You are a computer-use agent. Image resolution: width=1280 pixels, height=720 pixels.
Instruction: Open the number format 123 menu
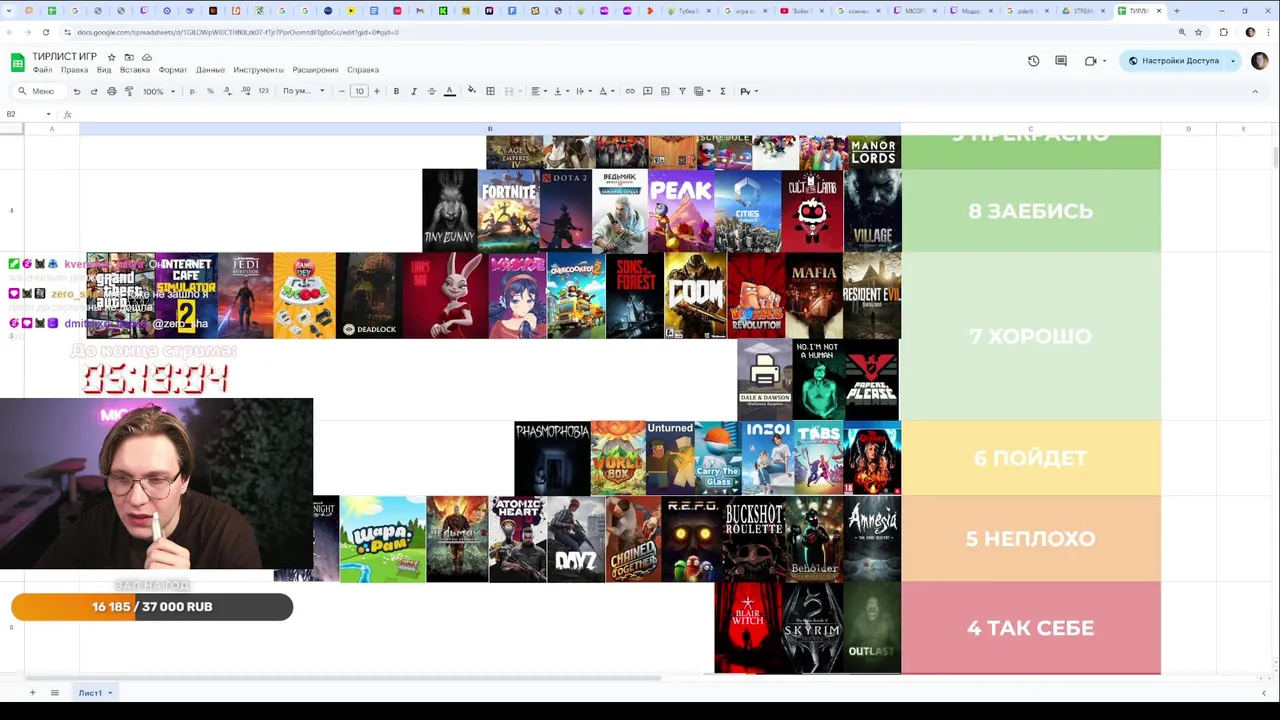tap(263, 91)
